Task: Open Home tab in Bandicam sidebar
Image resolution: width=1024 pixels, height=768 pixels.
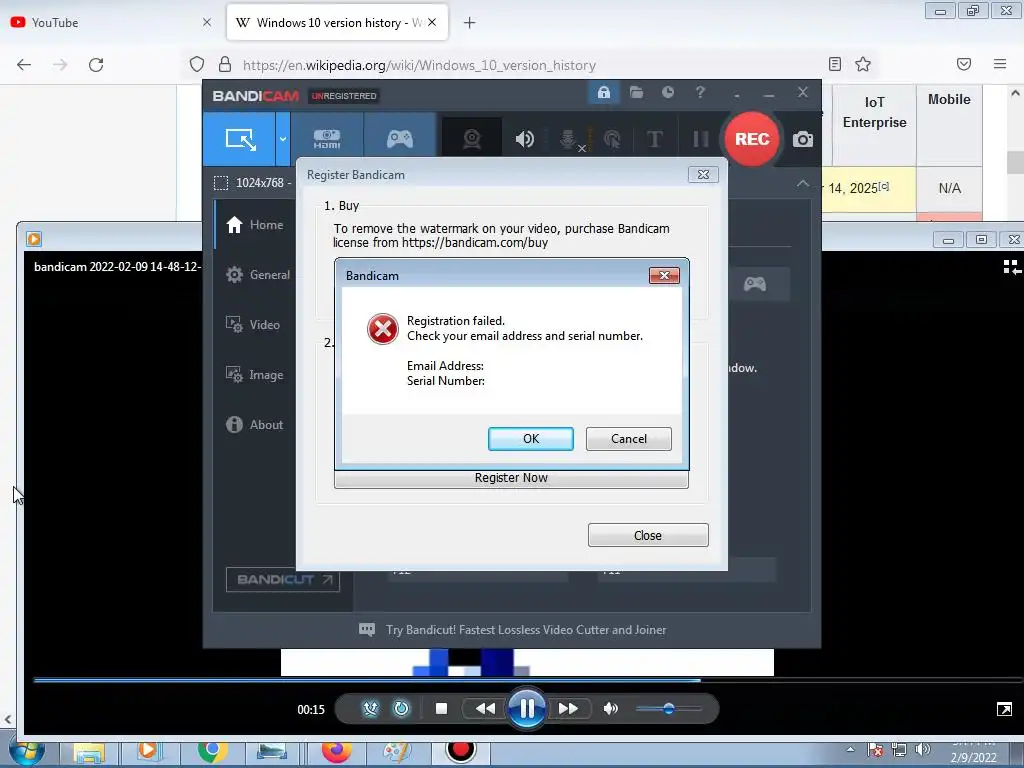Action: pyautogui.click(x=255, y=225)
